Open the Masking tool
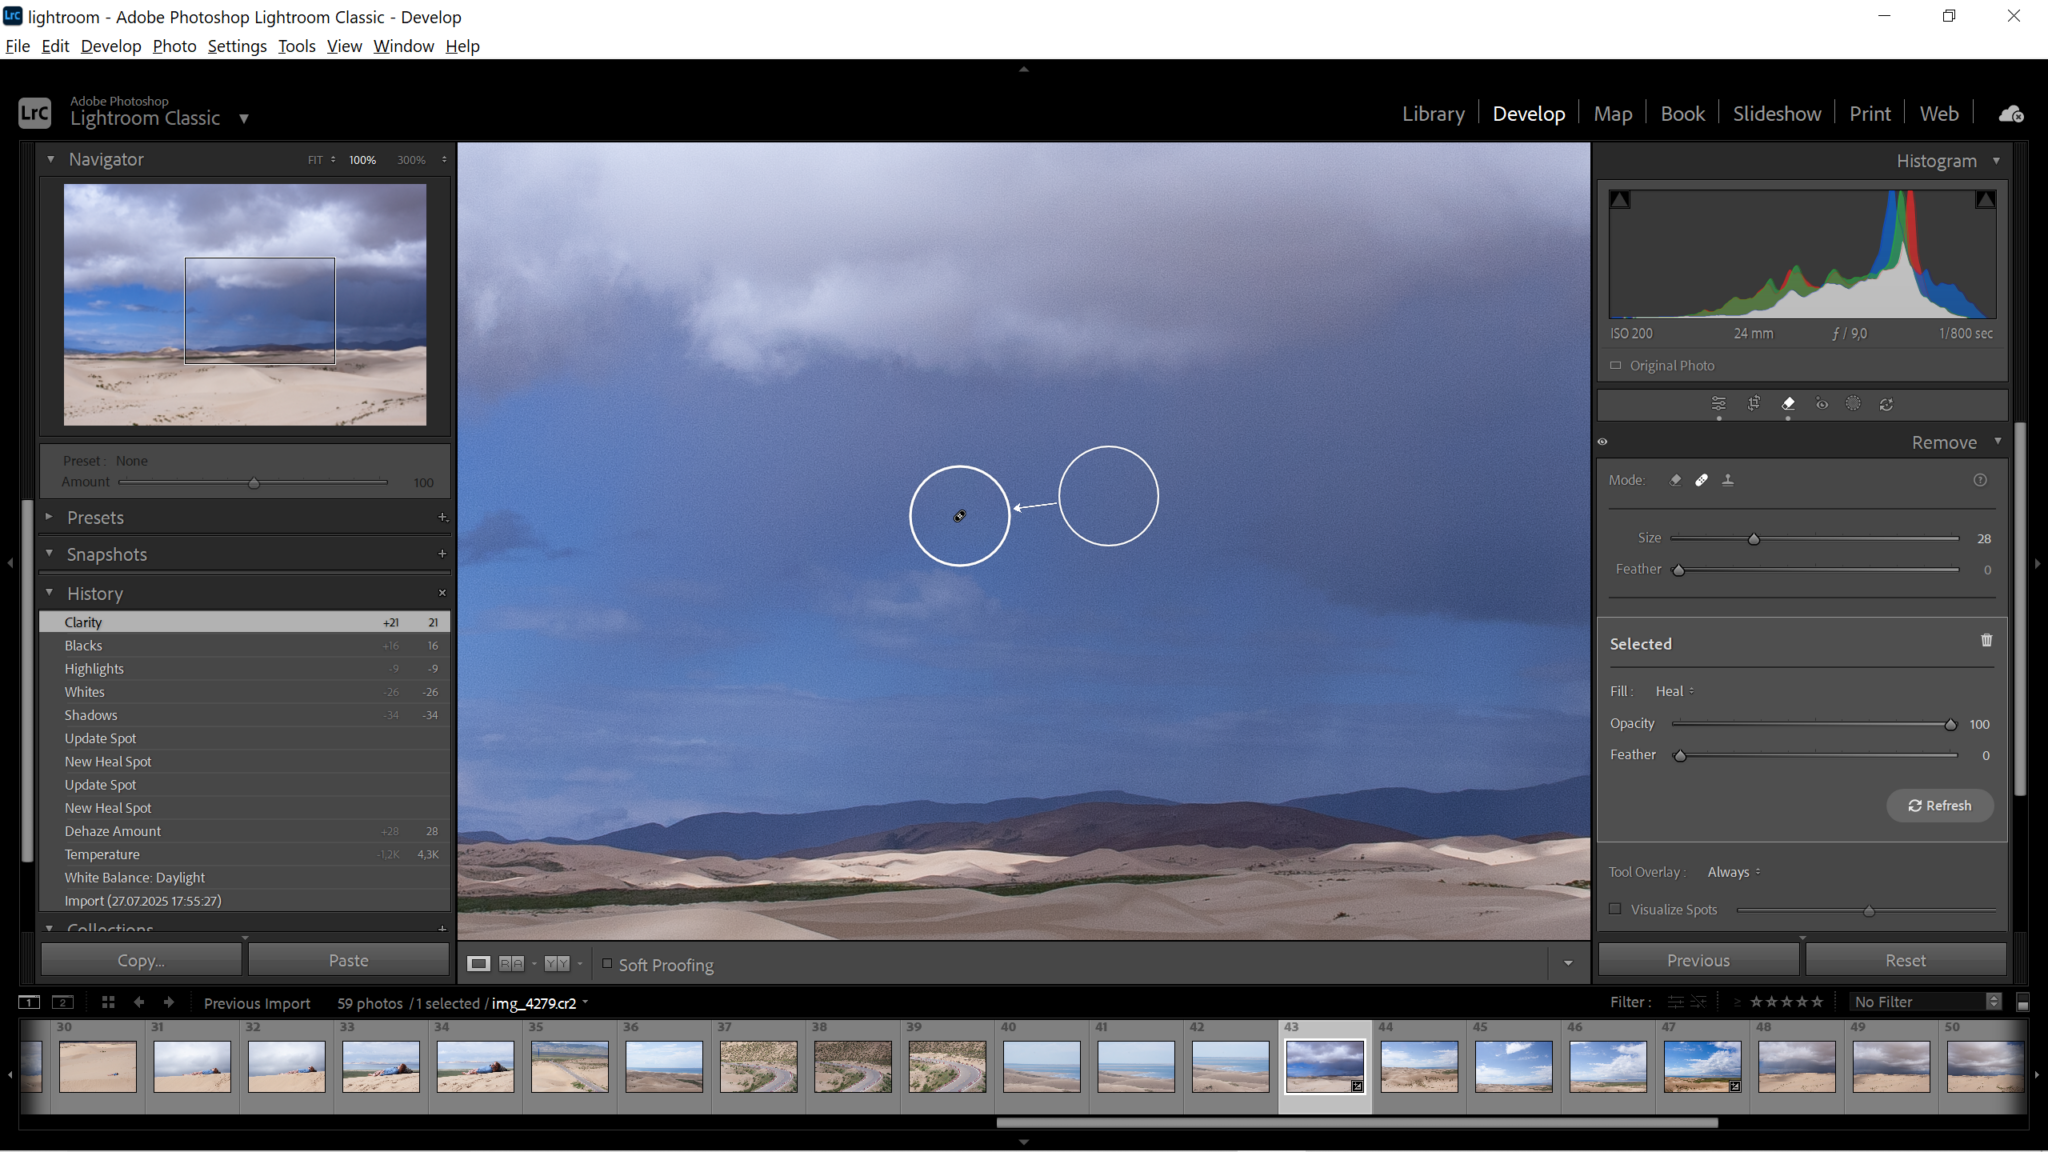Image resolution: width=2048 pixels, height=1152 pixels. pyautogui.click(x=1854, y=404)
